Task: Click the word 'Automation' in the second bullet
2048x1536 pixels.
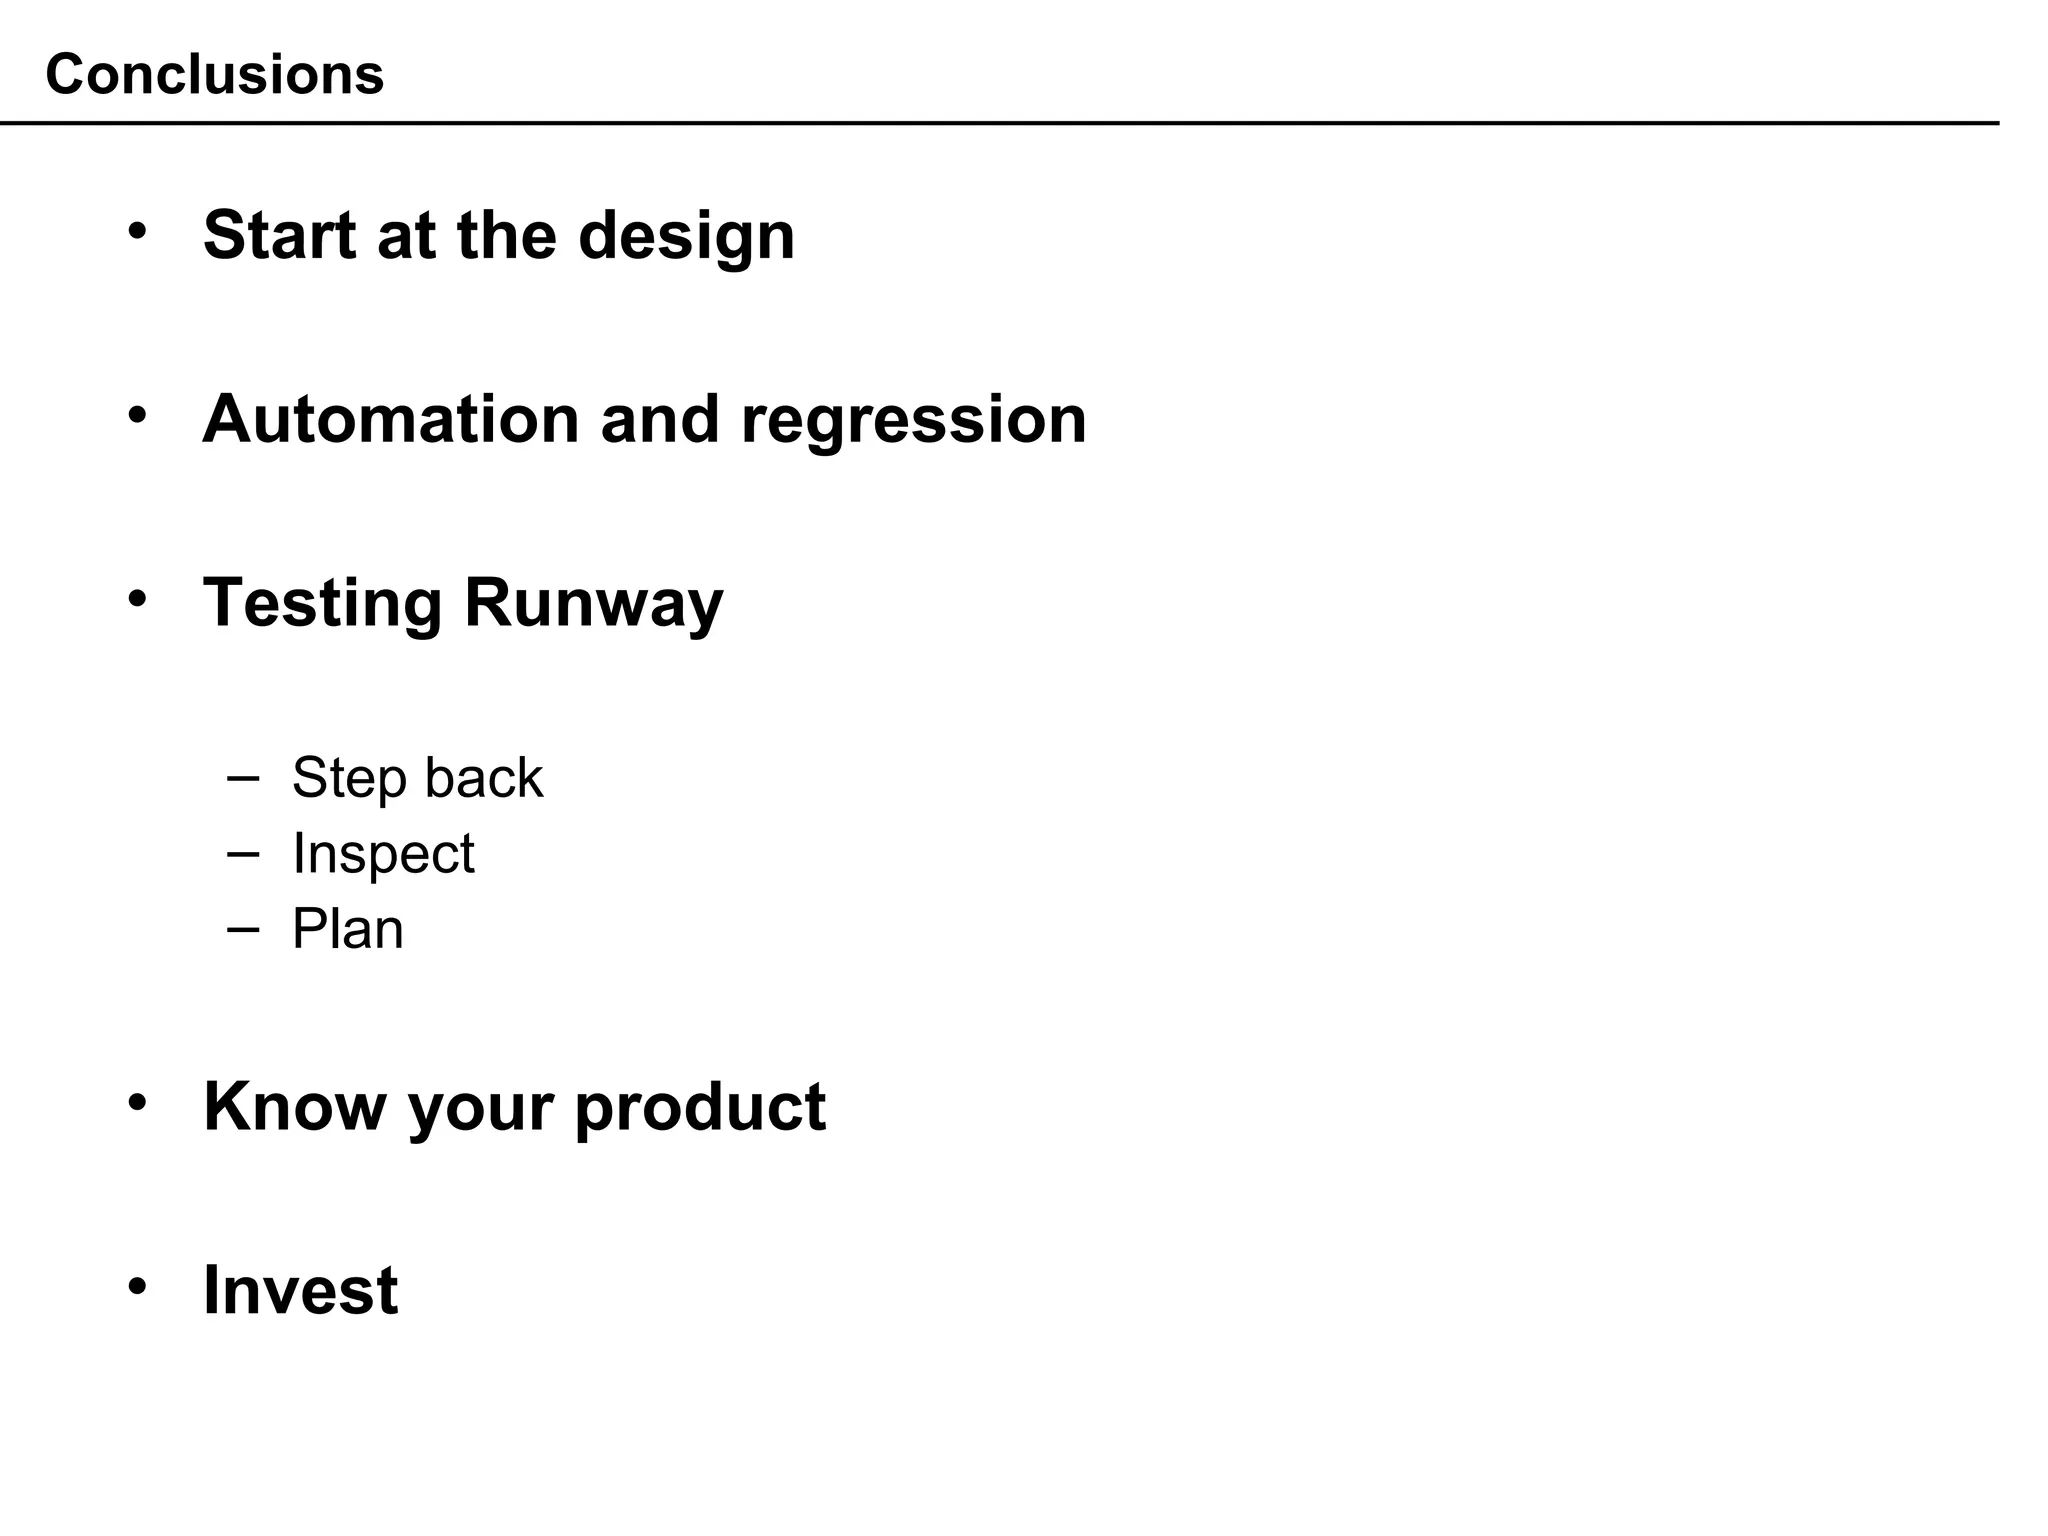Action: (390, 419)
